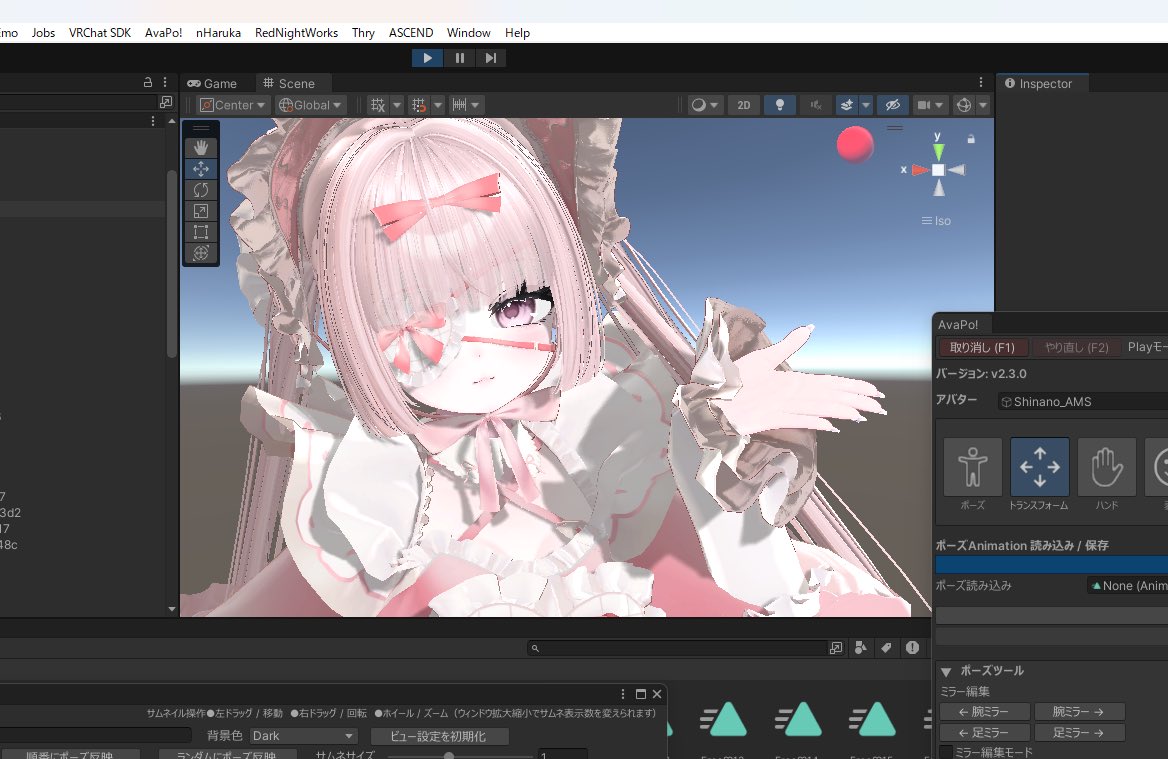Viewport: 1168px width, 759px height.
Task: Open the AvaPo! menu
Action: click(x=164, y=33)
